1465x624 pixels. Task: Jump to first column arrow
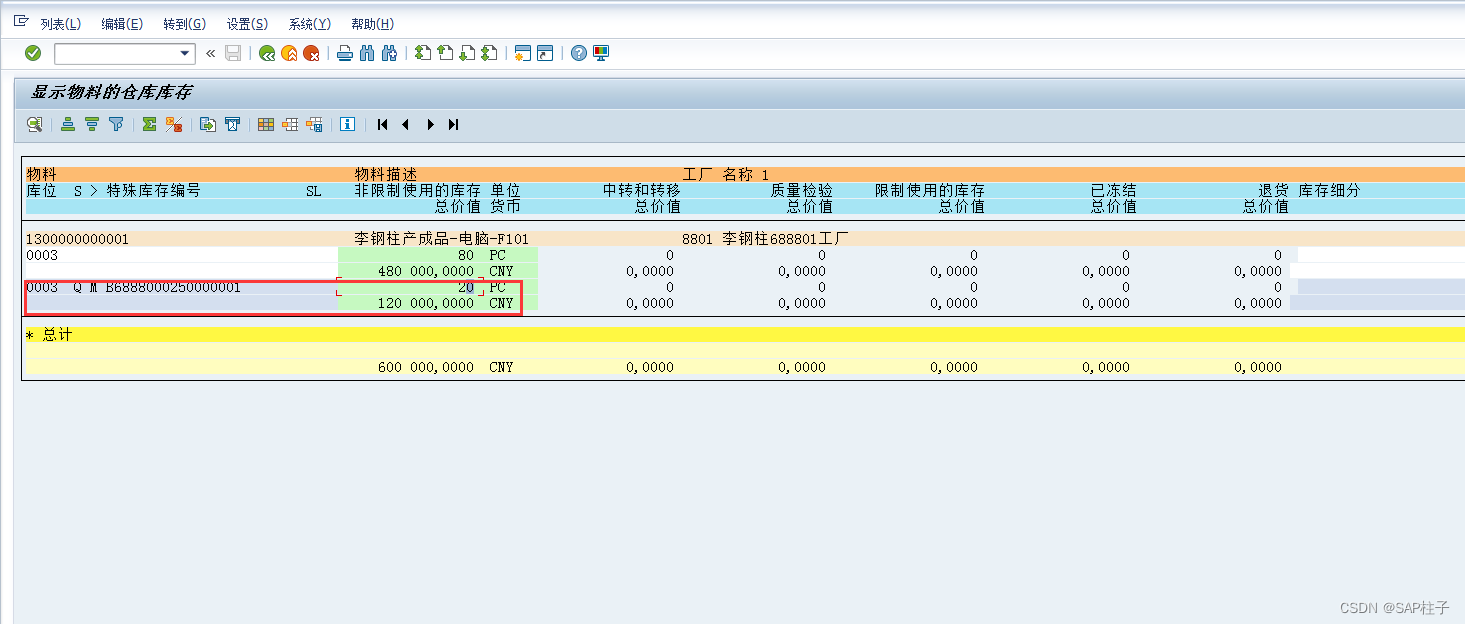[x=382, y=124]
